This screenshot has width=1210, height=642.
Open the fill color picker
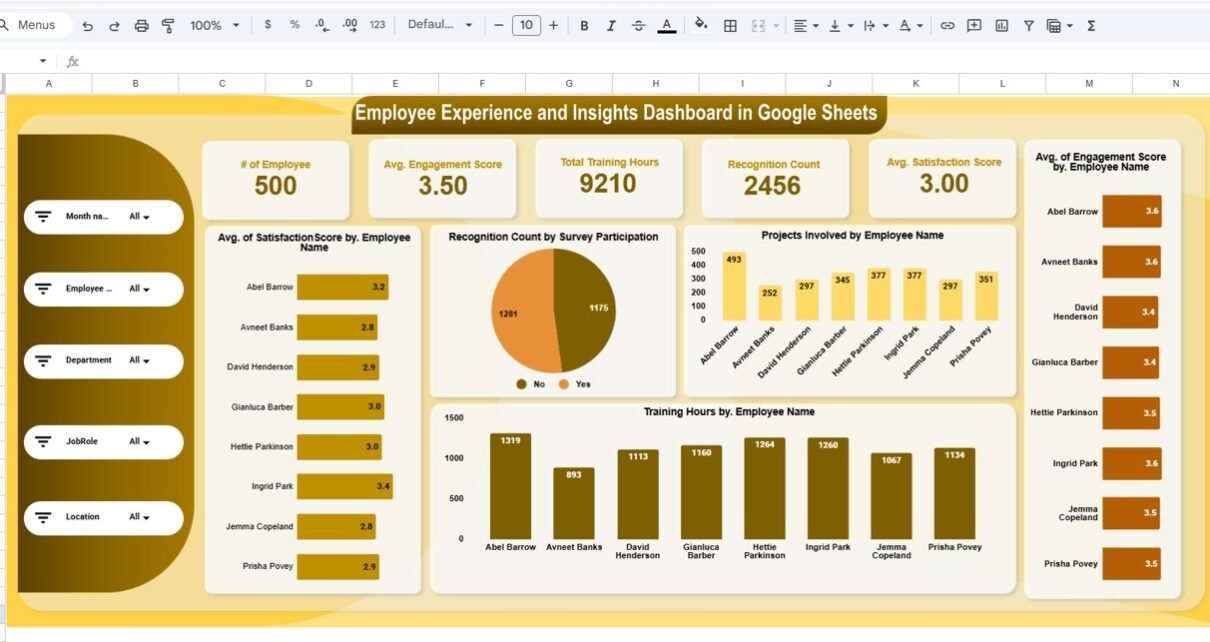point(701,25)
